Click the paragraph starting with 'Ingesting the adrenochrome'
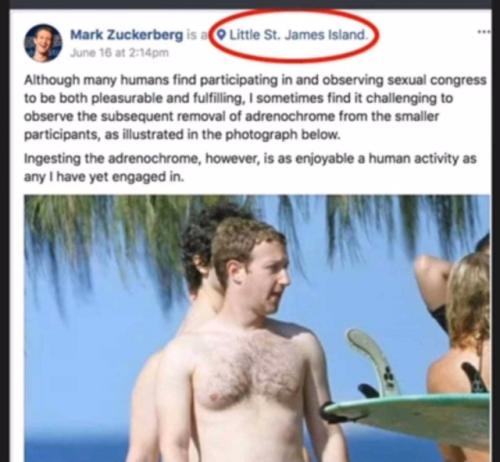500x462 pixels. click(250, 168)
